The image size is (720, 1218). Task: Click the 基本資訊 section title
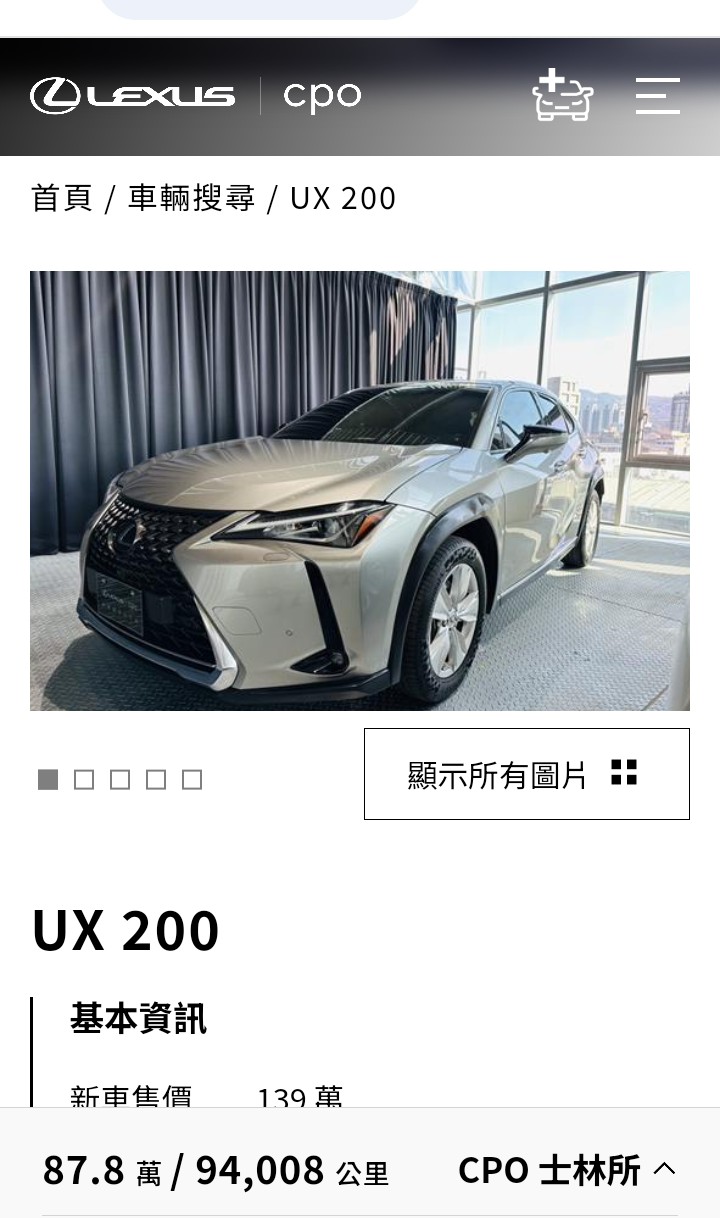(138, 1018)
